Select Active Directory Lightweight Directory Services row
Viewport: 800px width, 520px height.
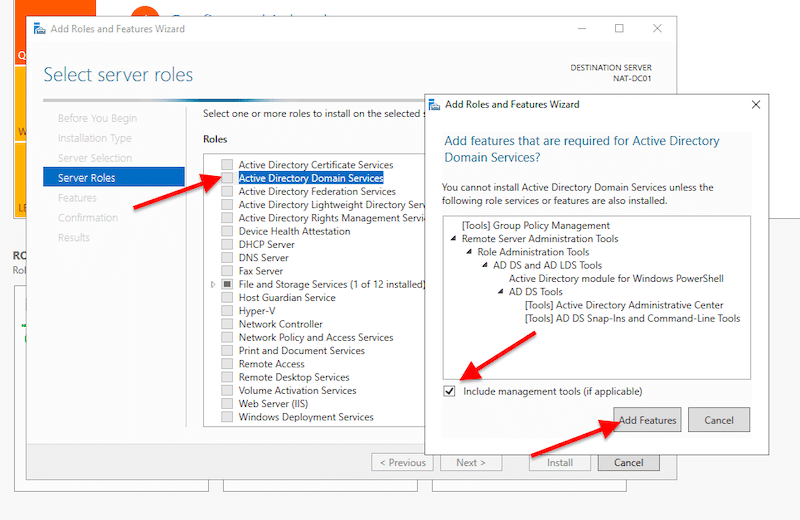(332, 205)
